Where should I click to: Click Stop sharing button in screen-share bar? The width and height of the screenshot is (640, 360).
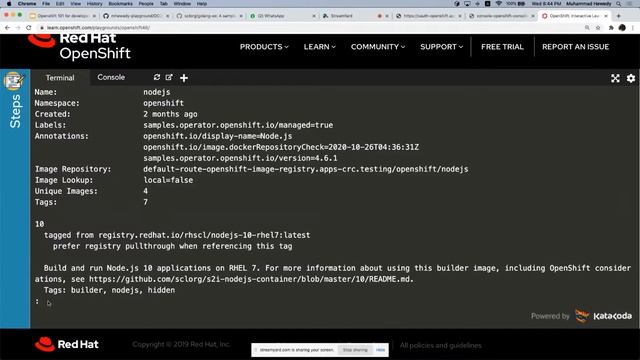(x=355, y=350)
